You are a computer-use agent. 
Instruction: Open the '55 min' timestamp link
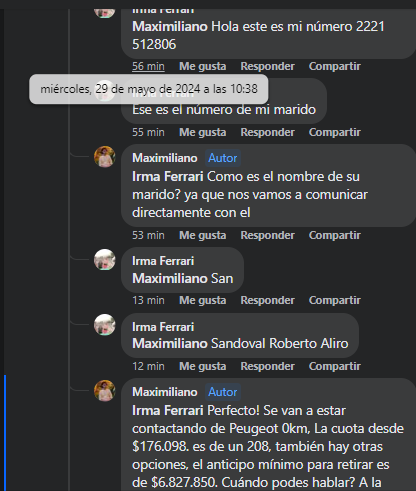148,132
